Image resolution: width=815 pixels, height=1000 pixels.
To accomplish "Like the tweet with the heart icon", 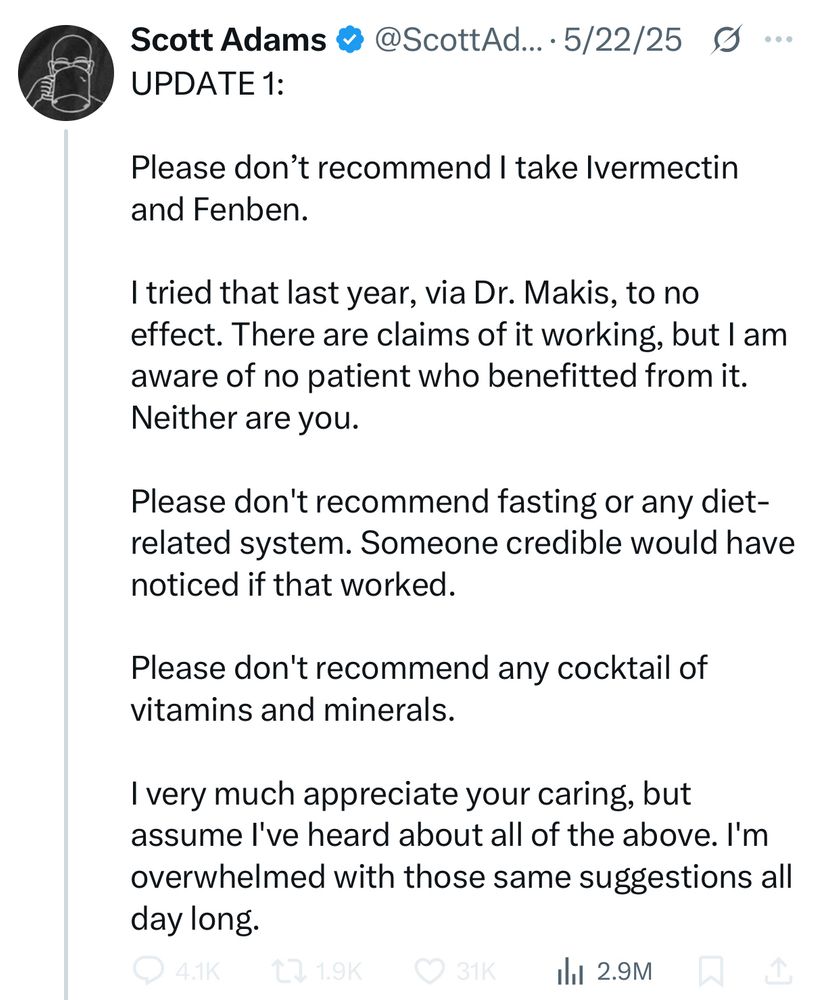I will coord(432,970).
